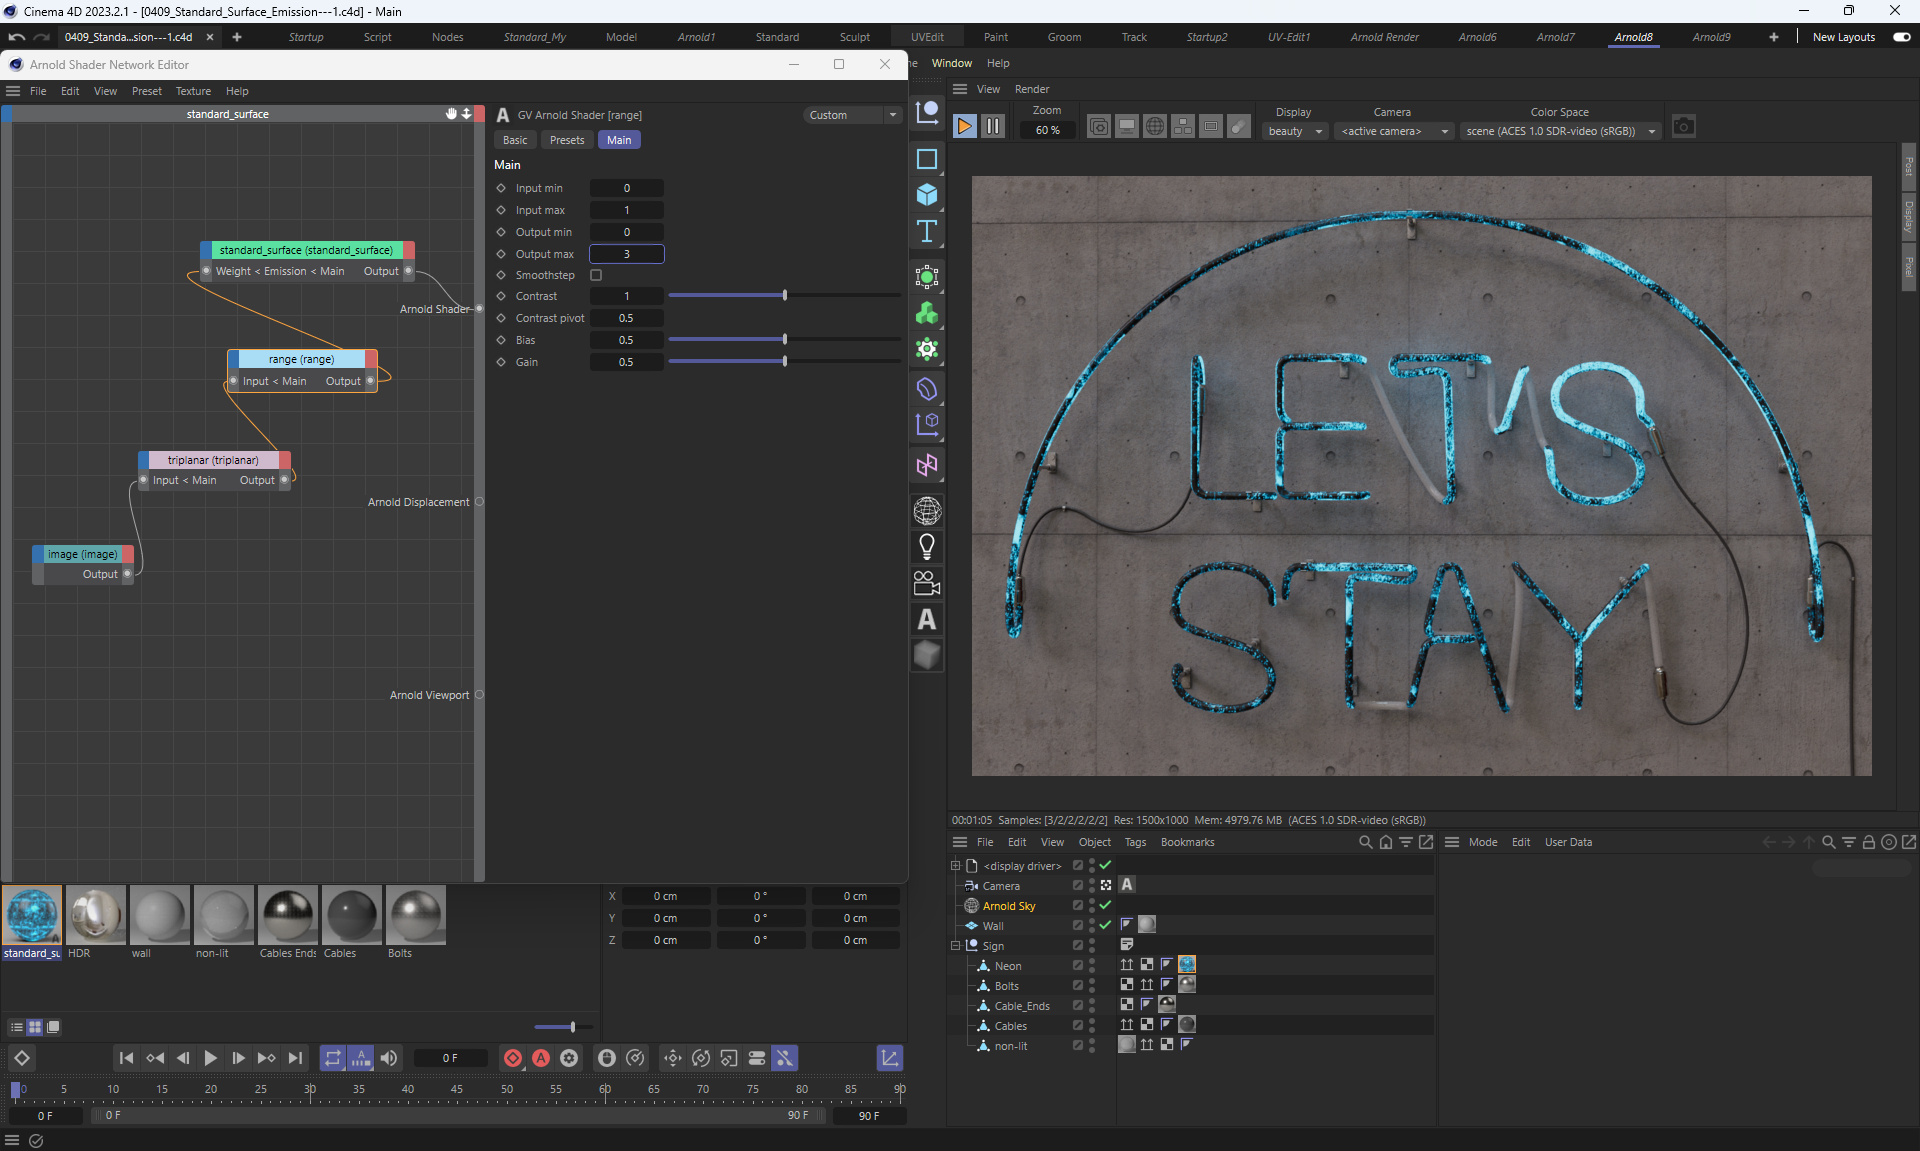Enable the Smoothstep checkbox
The height and width of the screenshot is (1151, 1920).
click(596, 275)
